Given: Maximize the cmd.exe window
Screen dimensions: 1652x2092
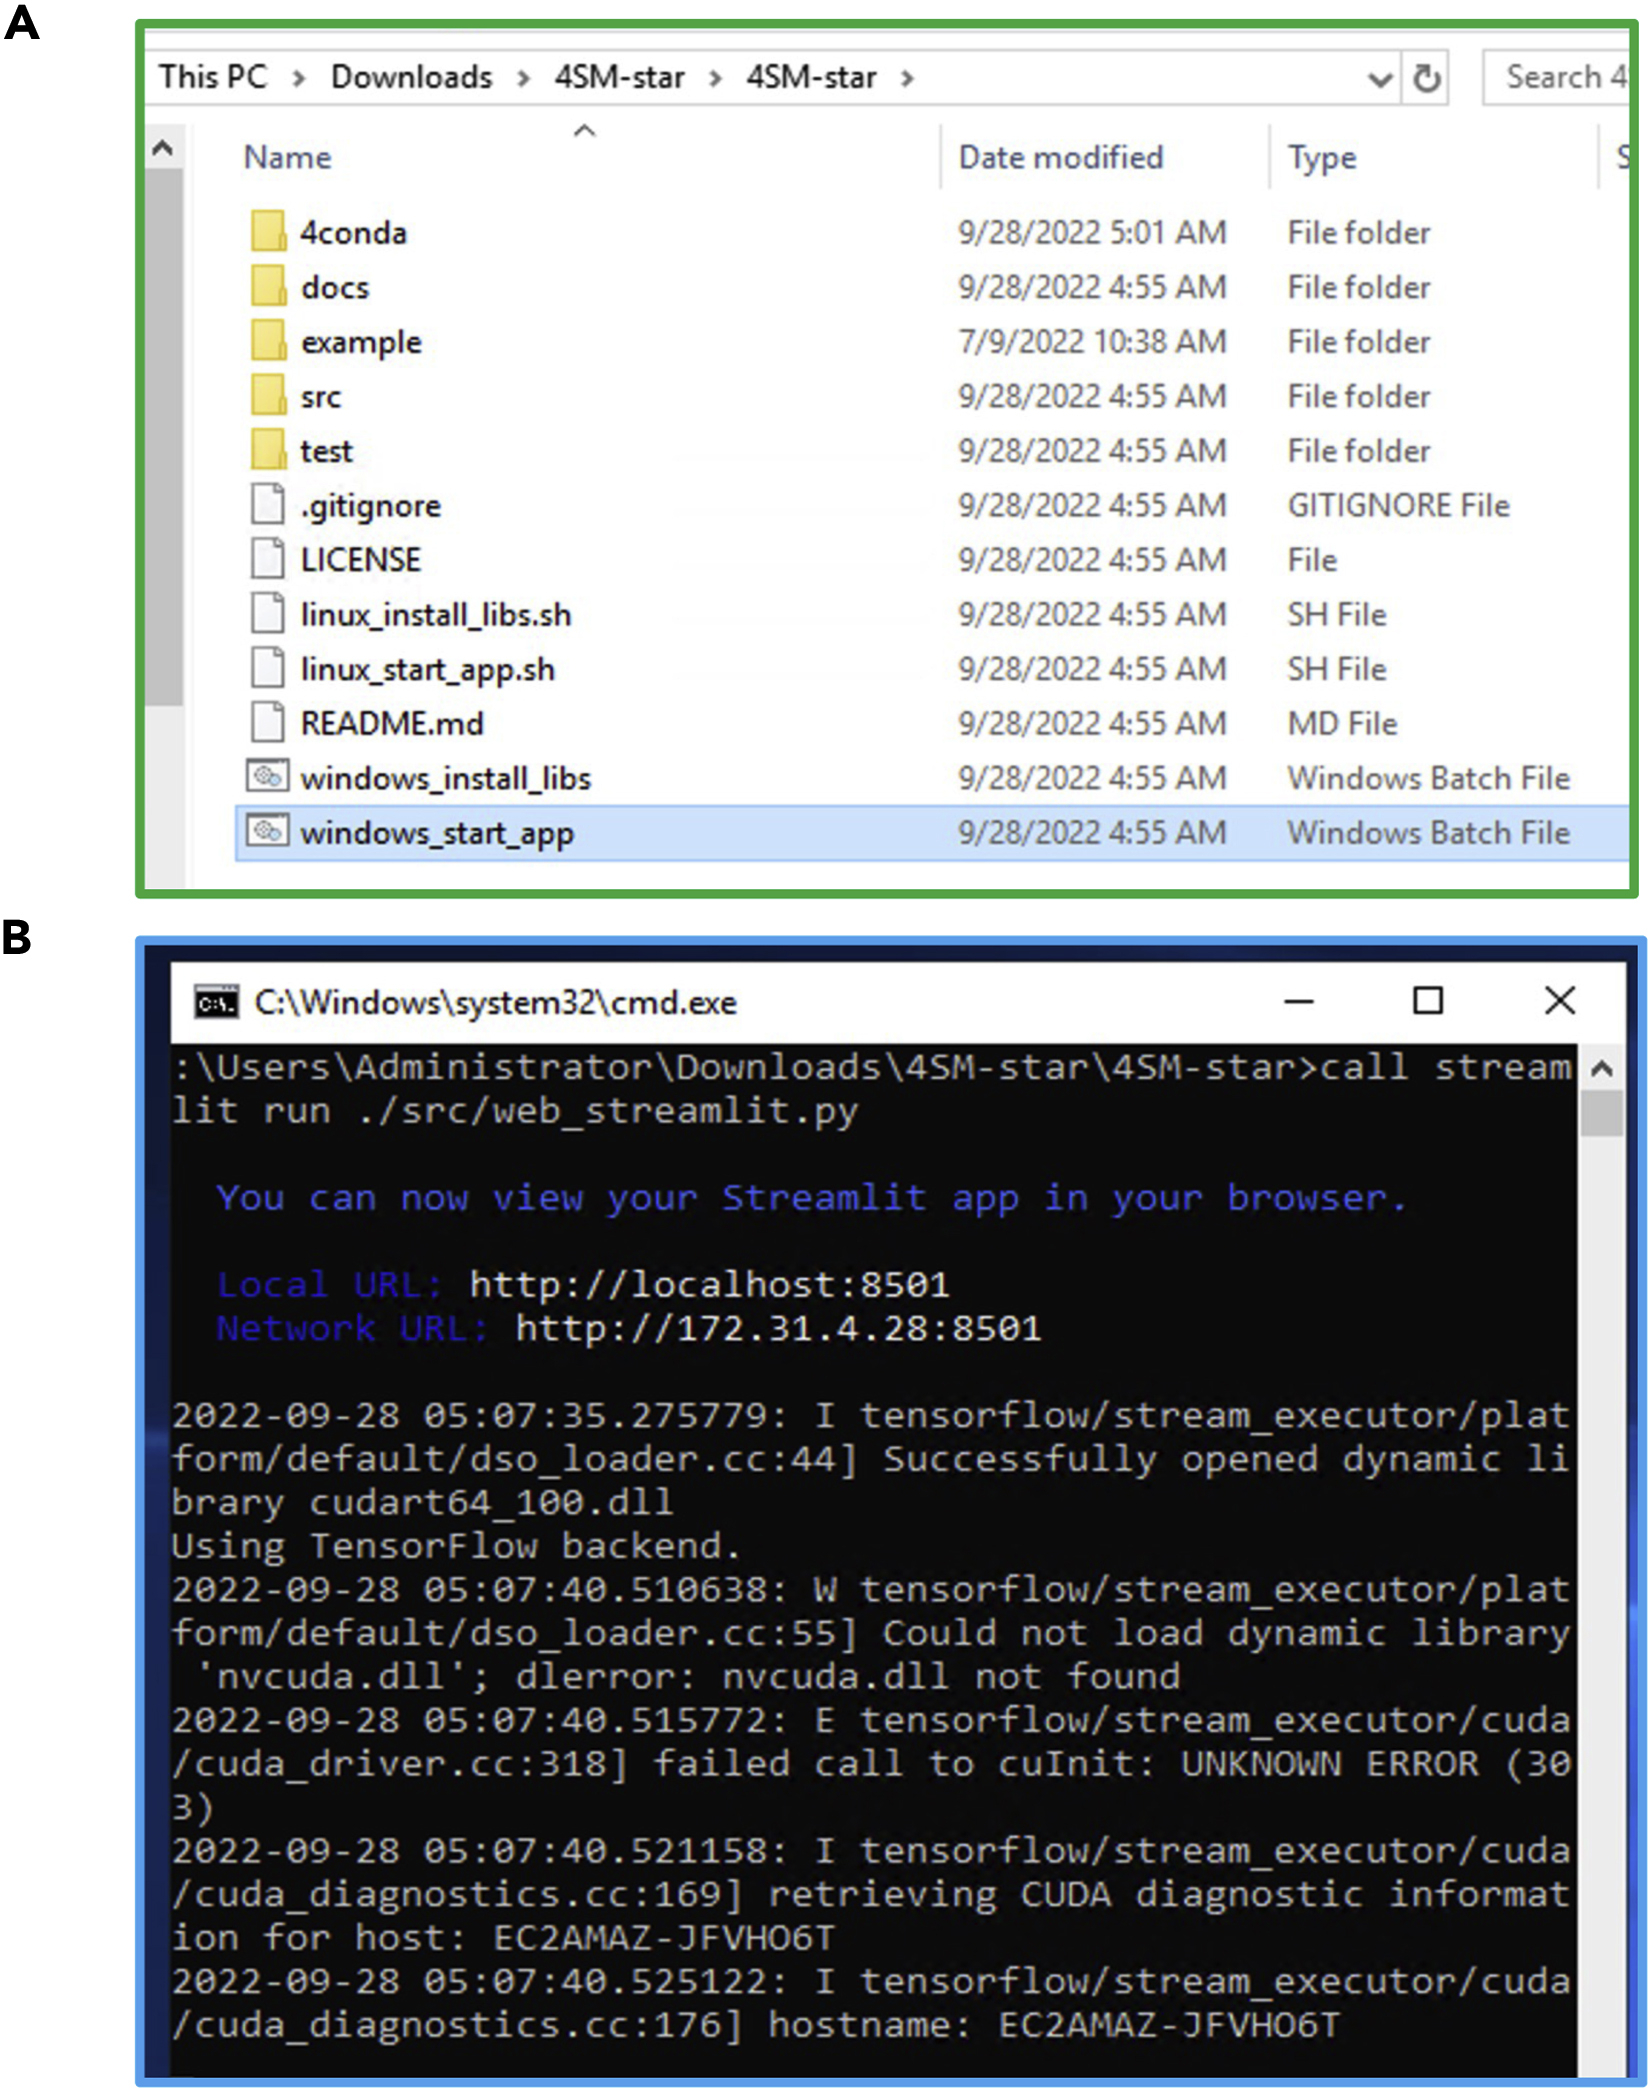Looking at the screenshot, I should pyautogui.click(x=1427, y=1000).
